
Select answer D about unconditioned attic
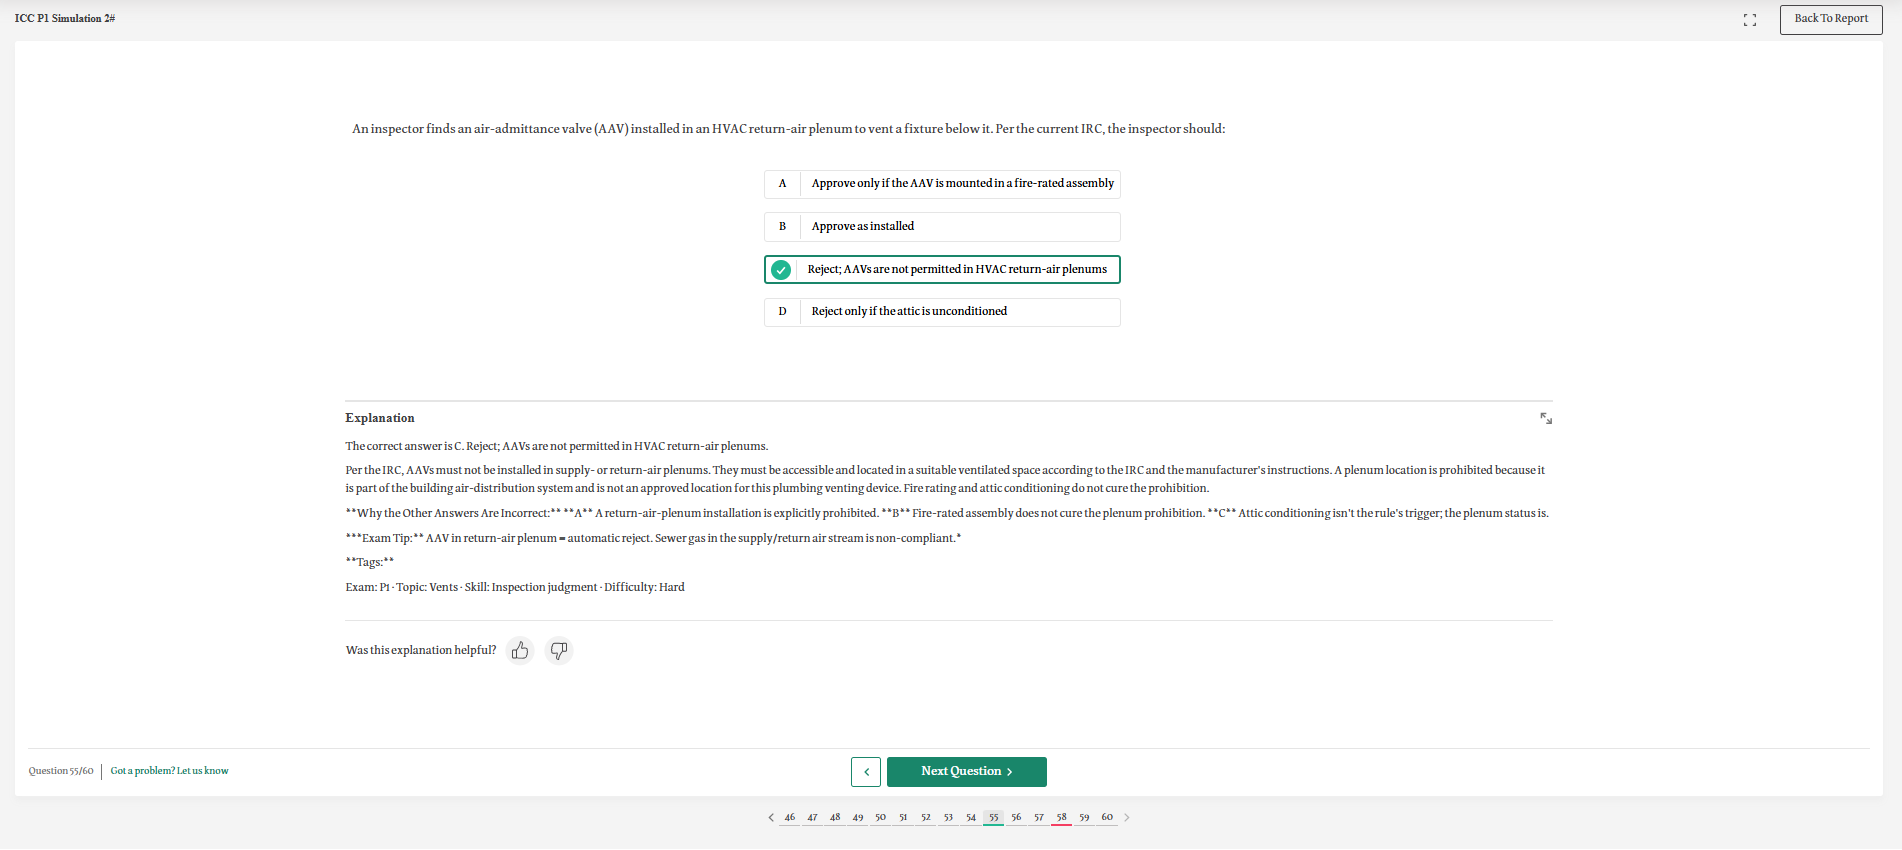tap(942, 312)
